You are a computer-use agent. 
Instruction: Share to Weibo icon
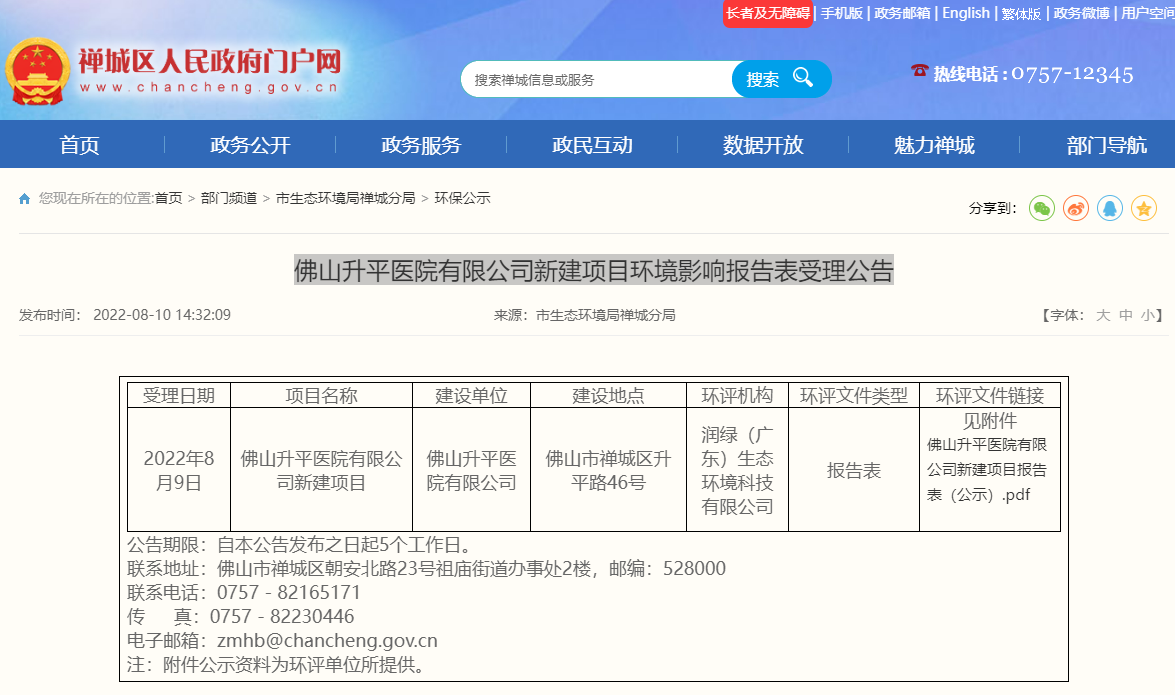1075,208
